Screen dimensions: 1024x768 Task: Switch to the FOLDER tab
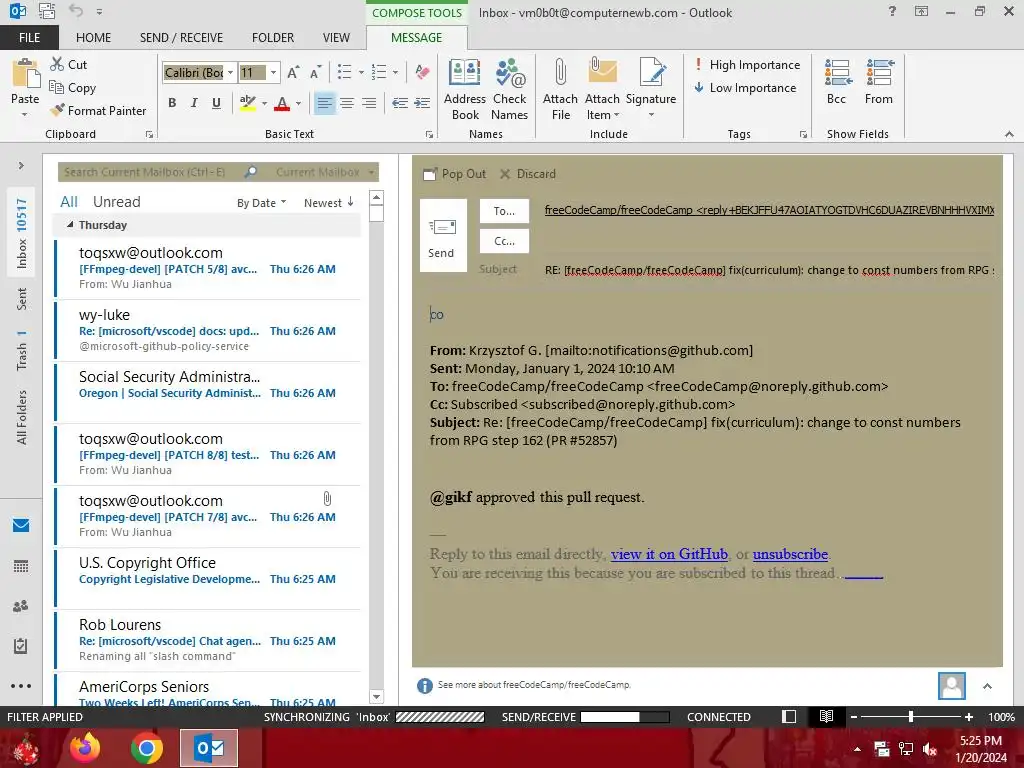click(273, 38)
